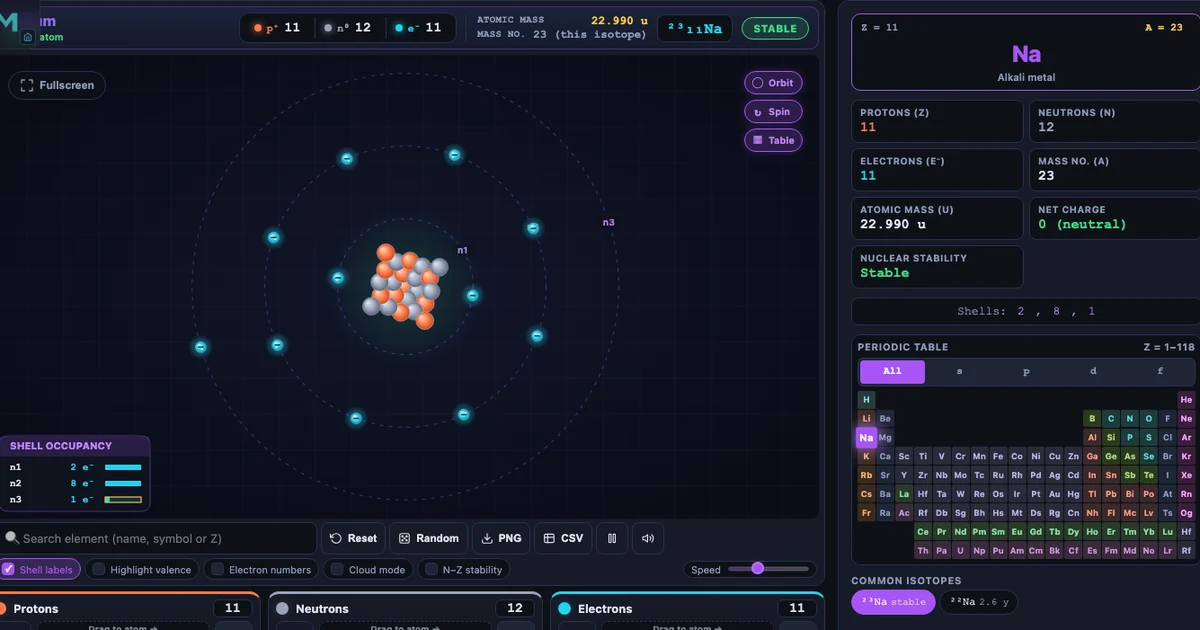Generate a Random element

[x=428, y=538]
